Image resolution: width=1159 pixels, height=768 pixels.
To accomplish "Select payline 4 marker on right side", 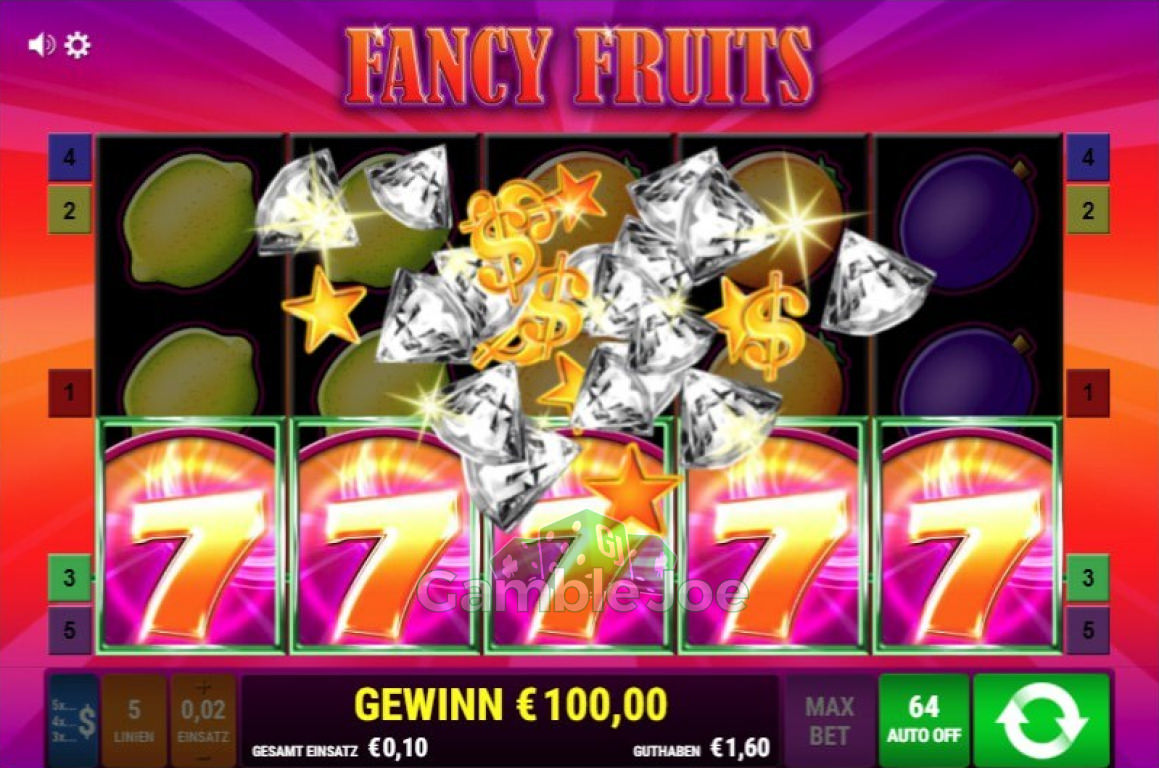I will [1088, 157].
